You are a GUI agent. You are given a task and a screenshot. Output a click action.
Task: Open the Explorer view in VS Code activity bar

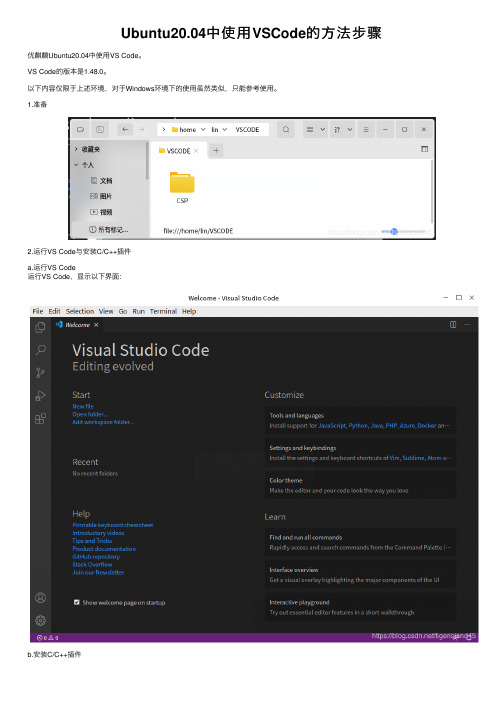40,327
